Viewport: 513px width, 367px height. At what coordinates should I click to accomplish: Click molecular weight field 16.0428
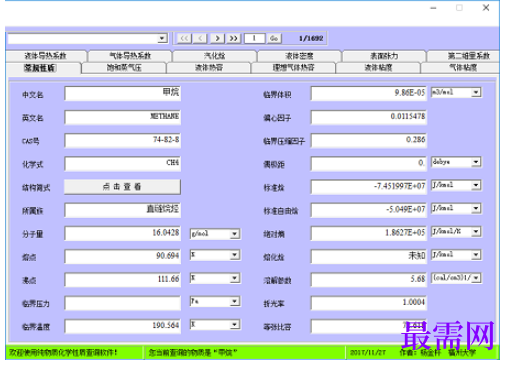click(123, 233)
